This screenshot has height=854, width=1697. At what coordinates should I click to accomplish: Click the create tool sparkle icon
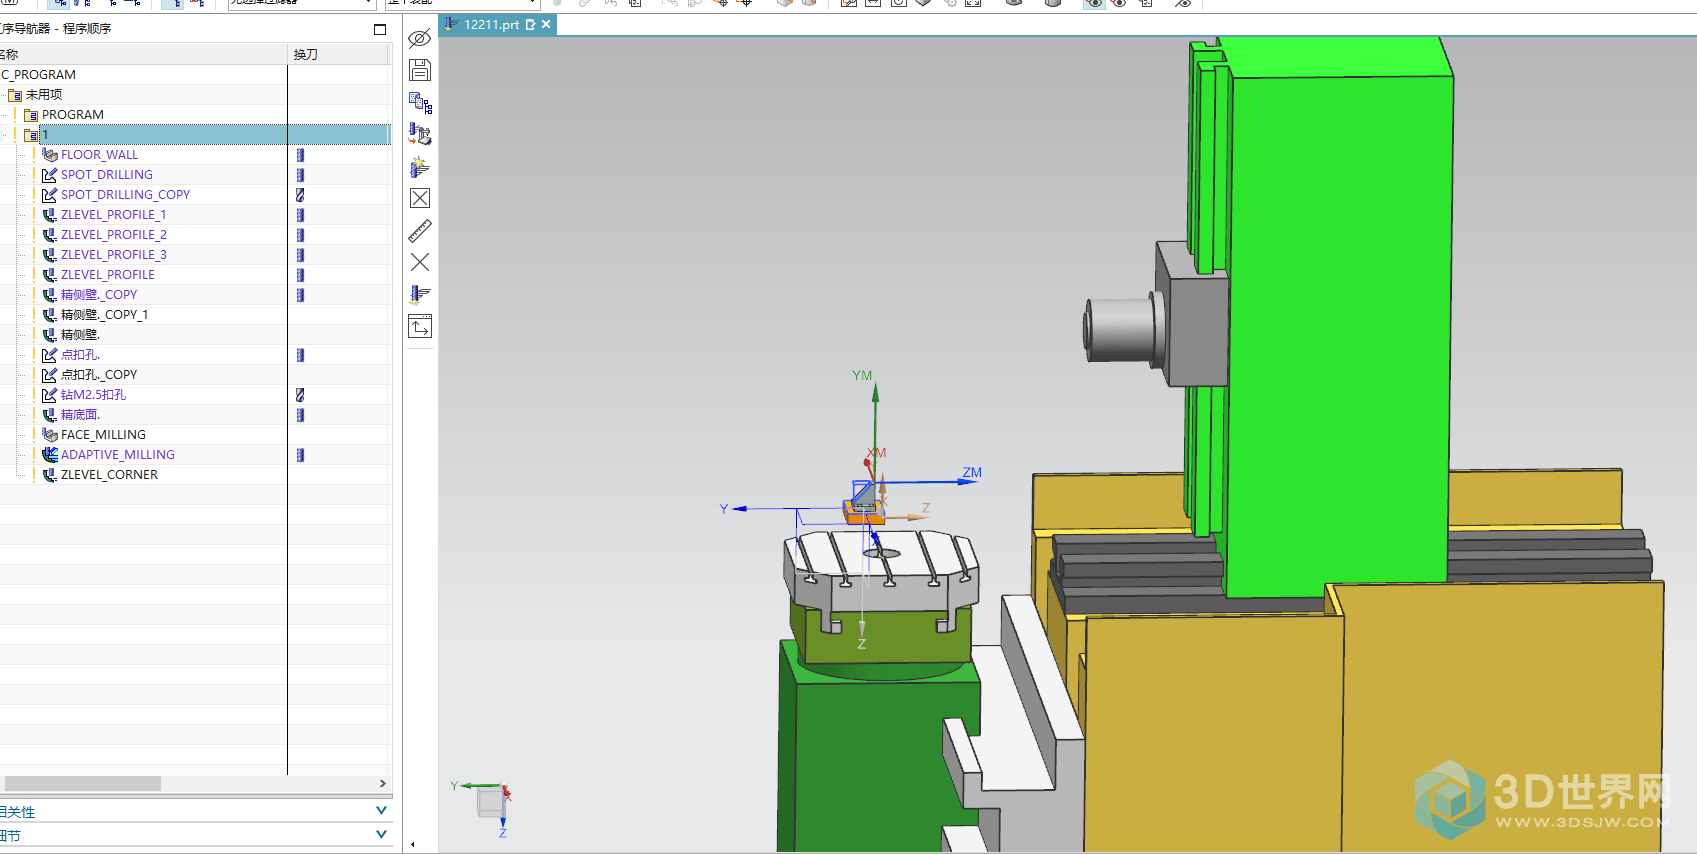coord(420,166)
